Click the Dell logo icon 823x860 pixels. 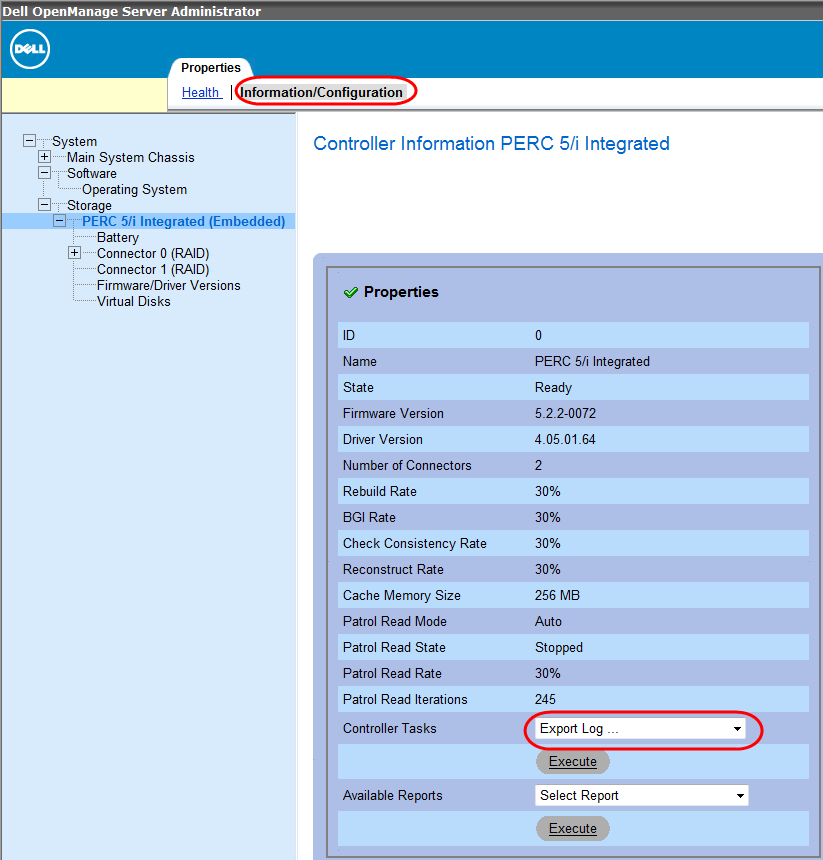pos(30,49)
